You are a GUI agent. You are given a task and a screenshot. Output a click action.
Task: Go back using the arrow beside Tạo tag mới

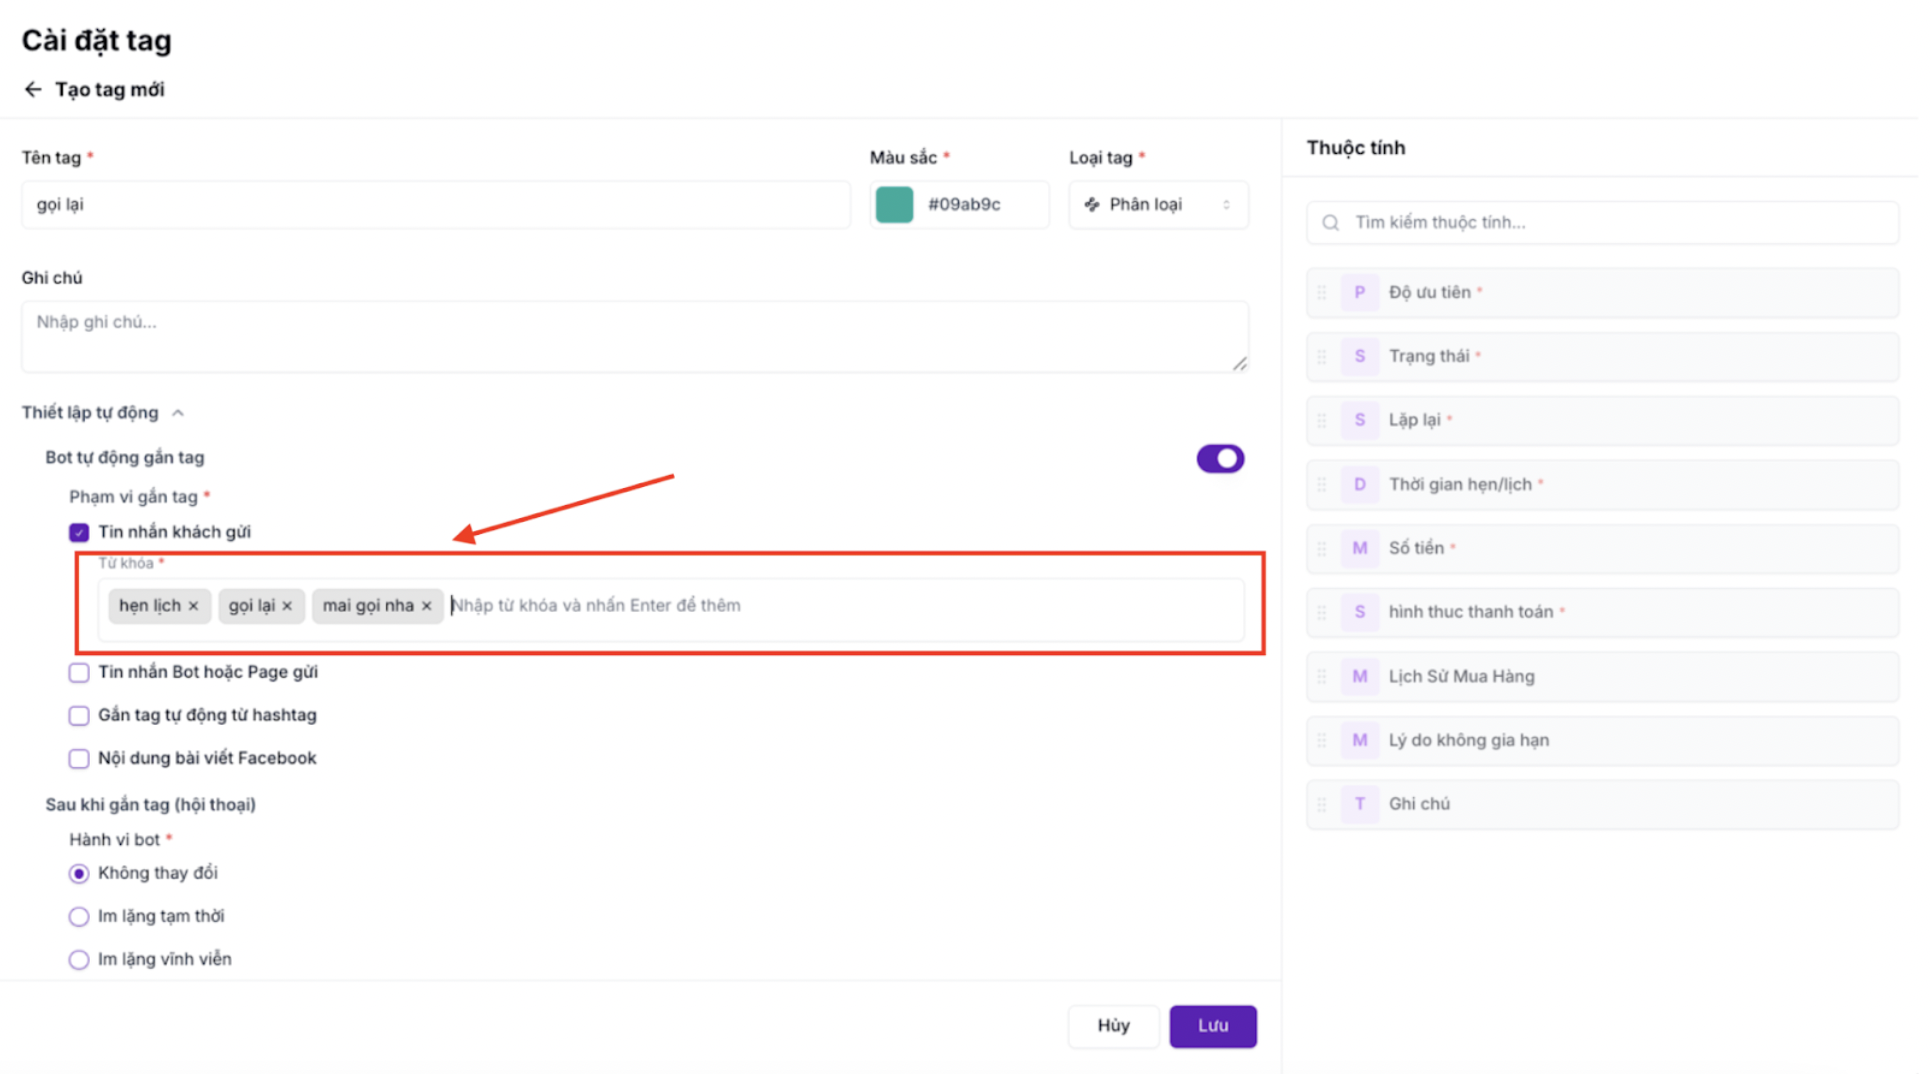pyautogui.click(x=33, y=90)
